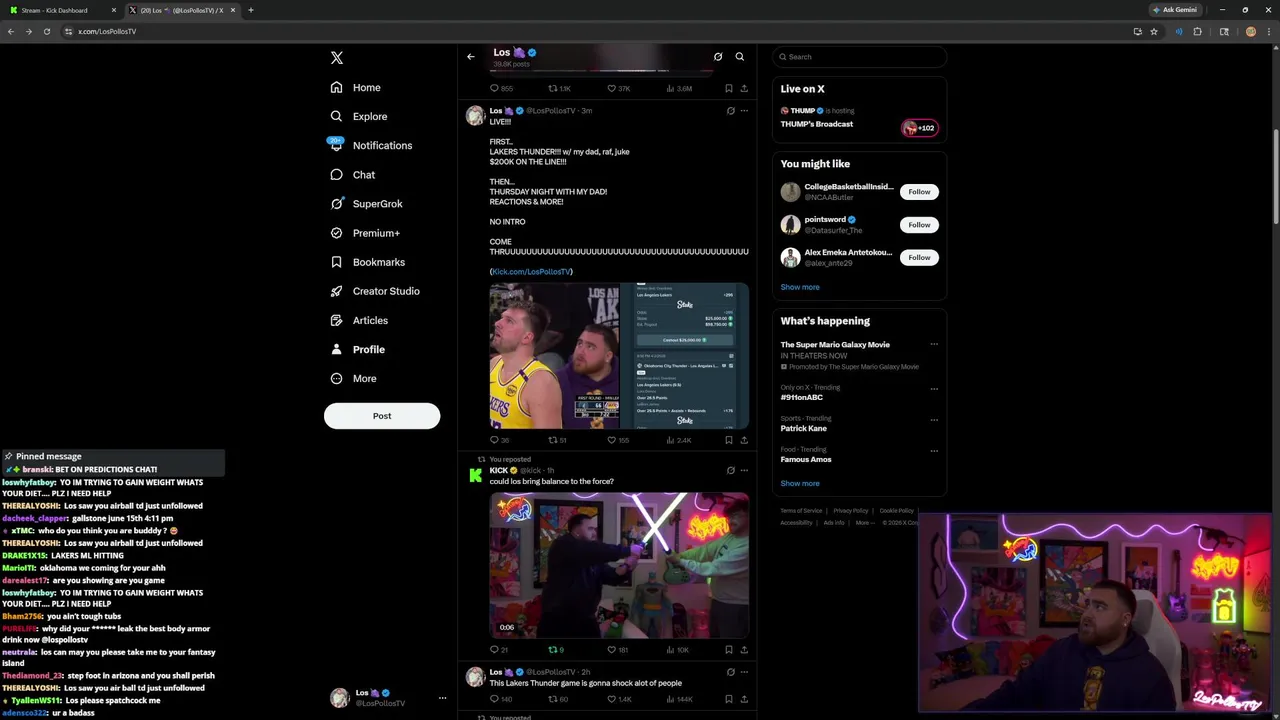The image size is (1280, 720).
Task: Open Articles in the sidebar
Action: click(x=359, y=320)
